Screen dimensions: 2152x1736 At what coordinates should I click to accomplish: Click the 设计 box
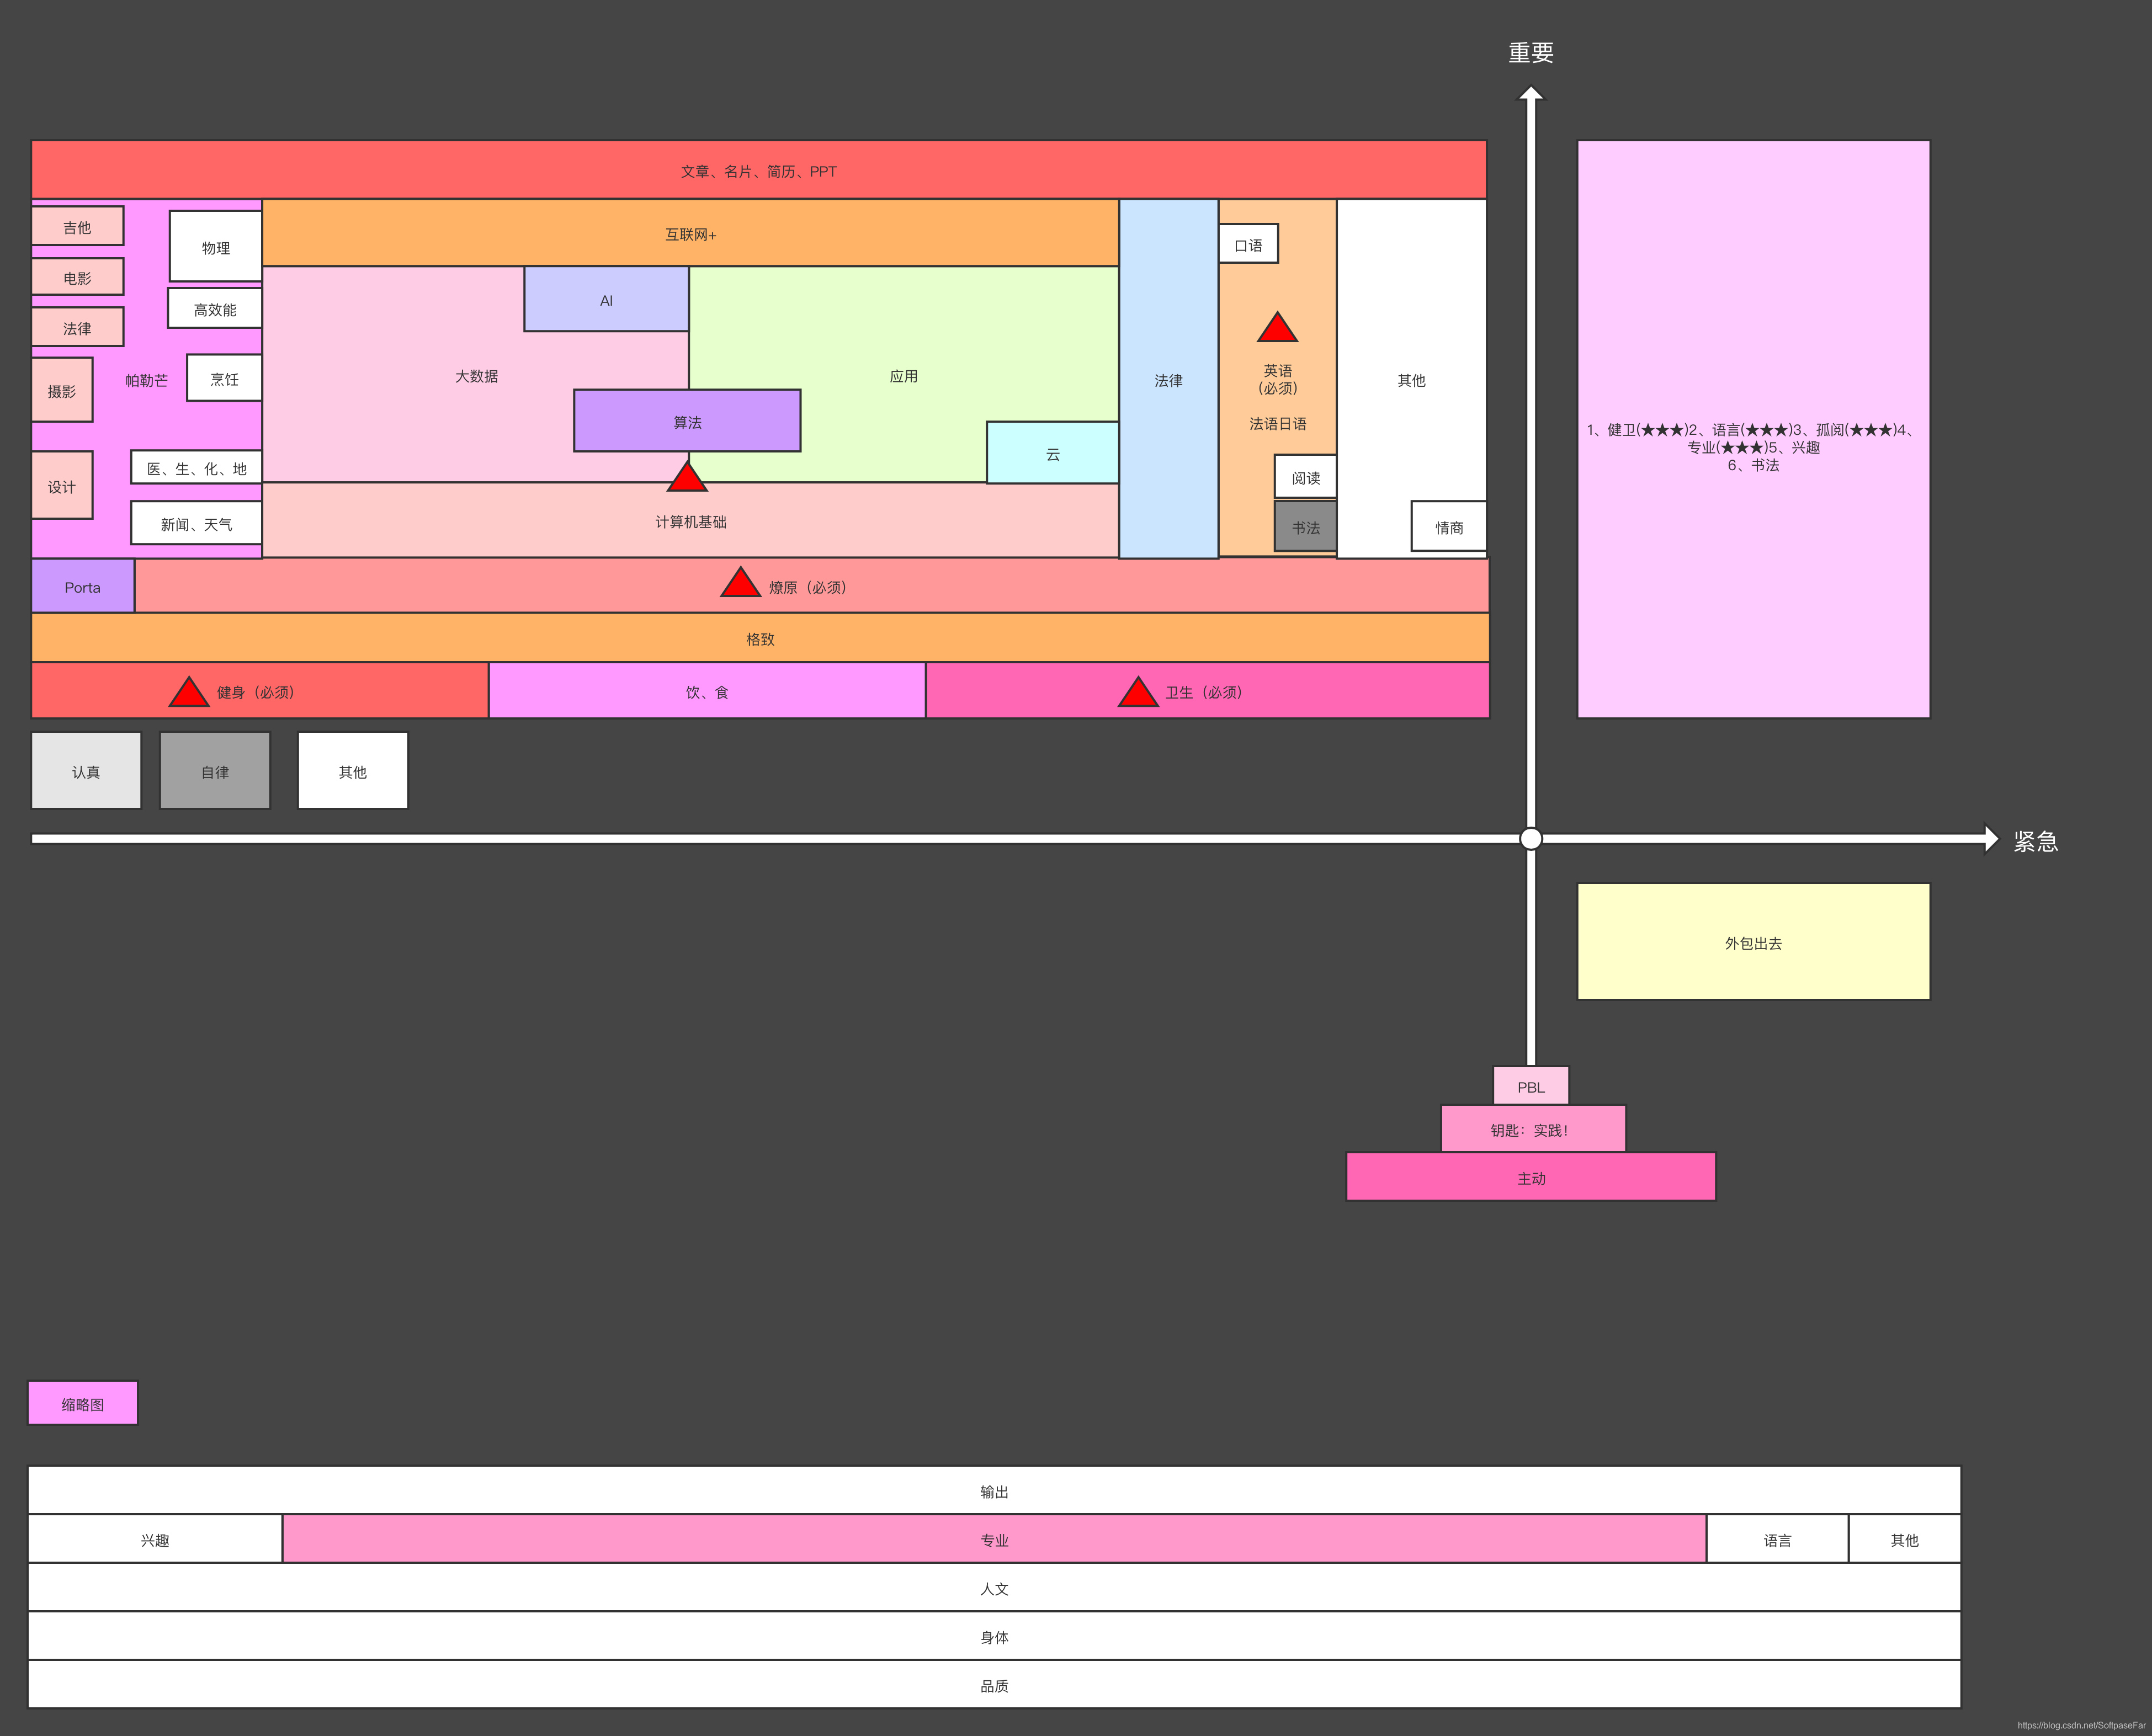click(x=62, y=486)
